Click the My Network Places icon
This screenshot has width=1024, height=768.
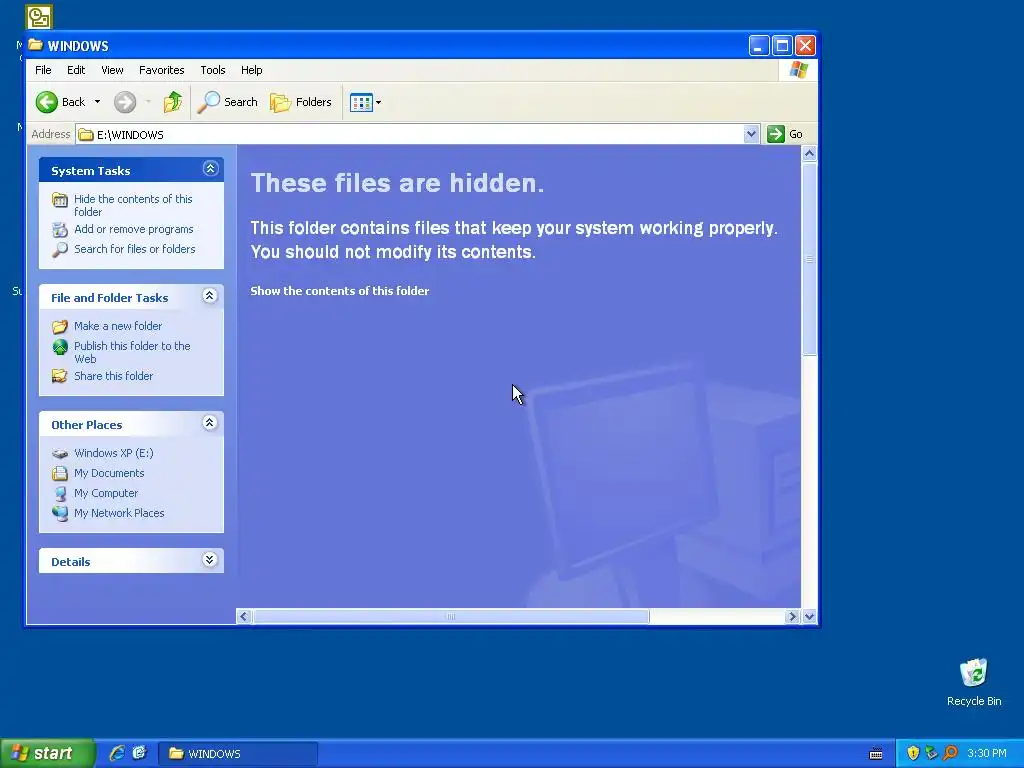coord(59,513)
